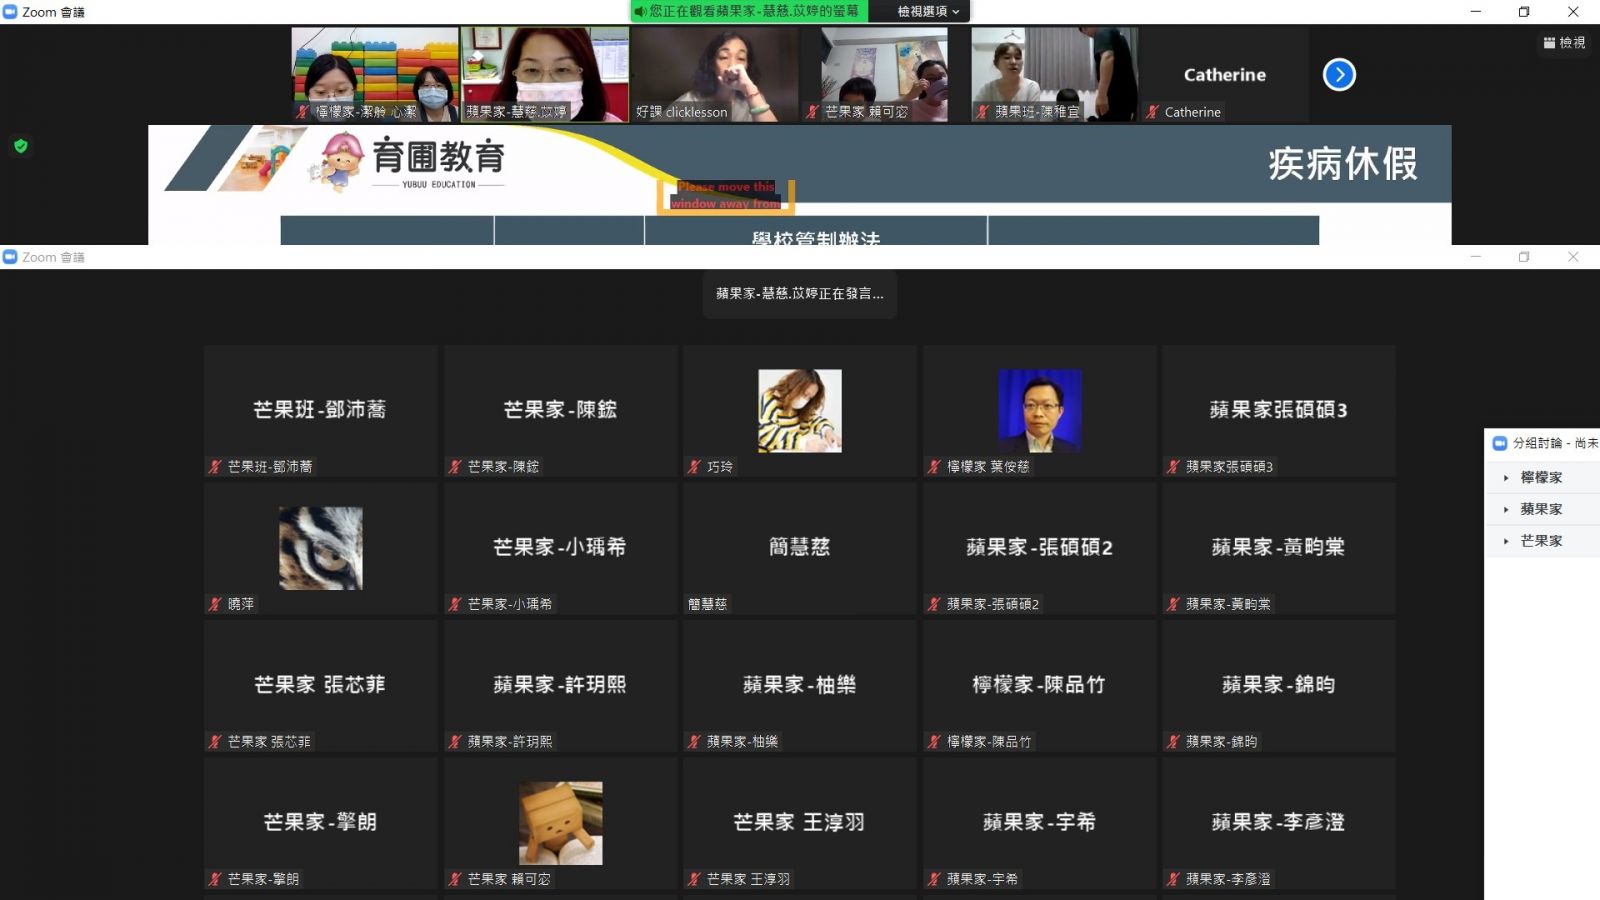Click muted mic icon on 芒果班-鄧沛蕎 tile
This screenshot has height=900, width=1600.
[214, 467]
